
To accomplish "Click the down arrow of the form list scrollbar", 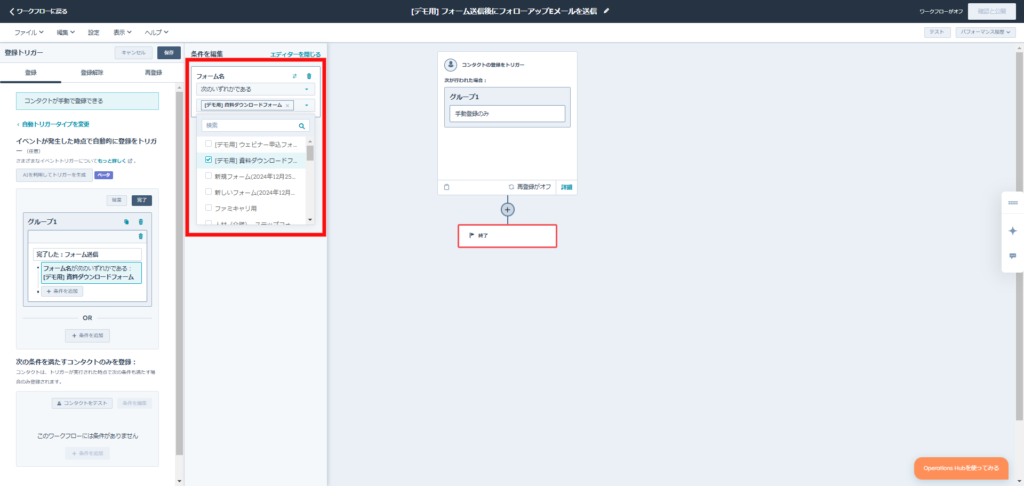I will point(310,219).
